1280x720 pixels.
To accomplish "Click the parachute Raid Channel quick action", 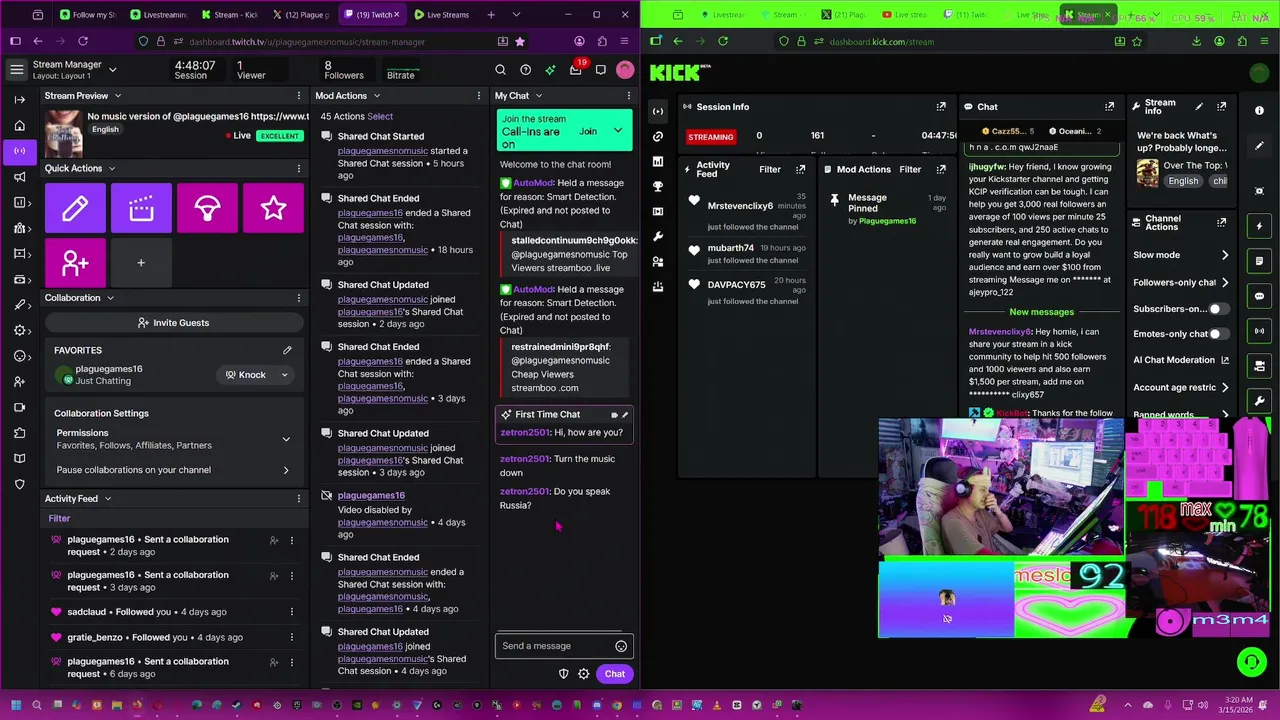I will pos(207,208).
